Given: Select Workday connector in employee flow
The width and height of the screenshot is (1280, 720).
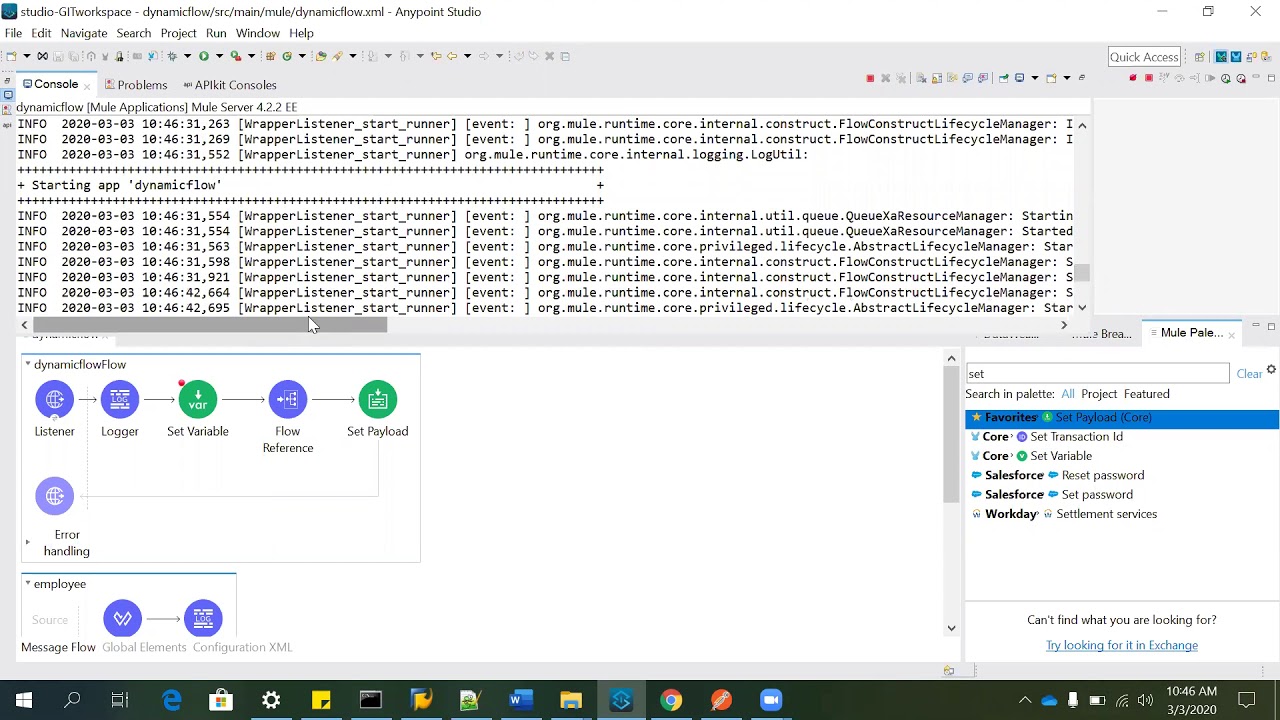Looking at the screenshot, I should (x=123, y=618).
